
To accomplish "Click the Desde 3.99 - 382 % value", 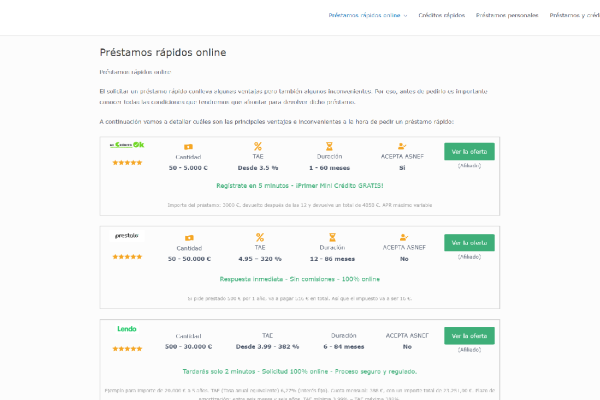I will 267,346.
